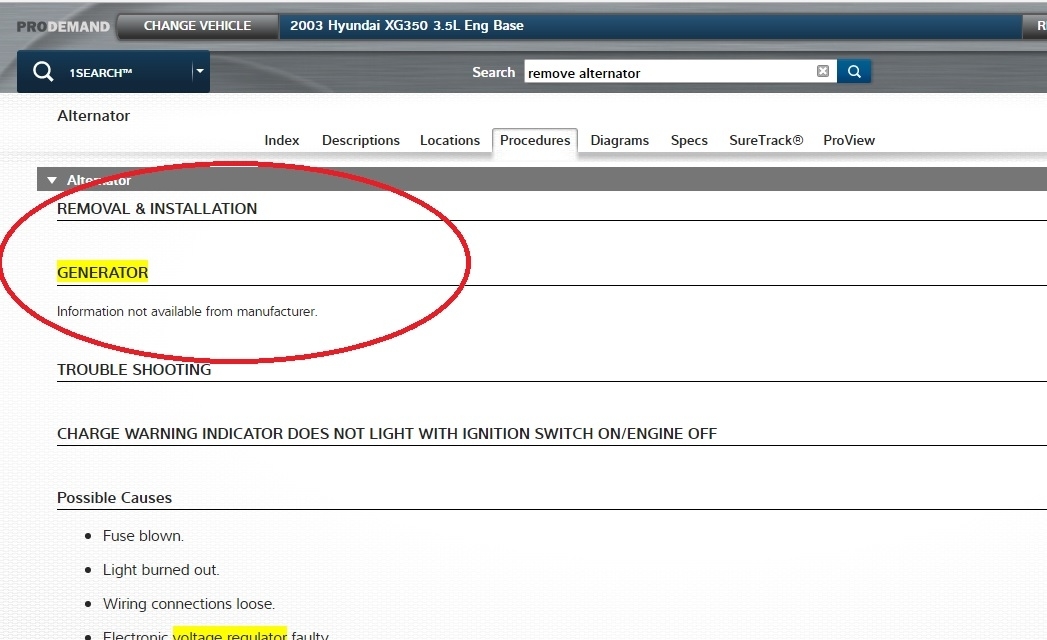Click the highlighted GENERATOR heading
Screen dimensions: 1047x640
coord(102,272)
